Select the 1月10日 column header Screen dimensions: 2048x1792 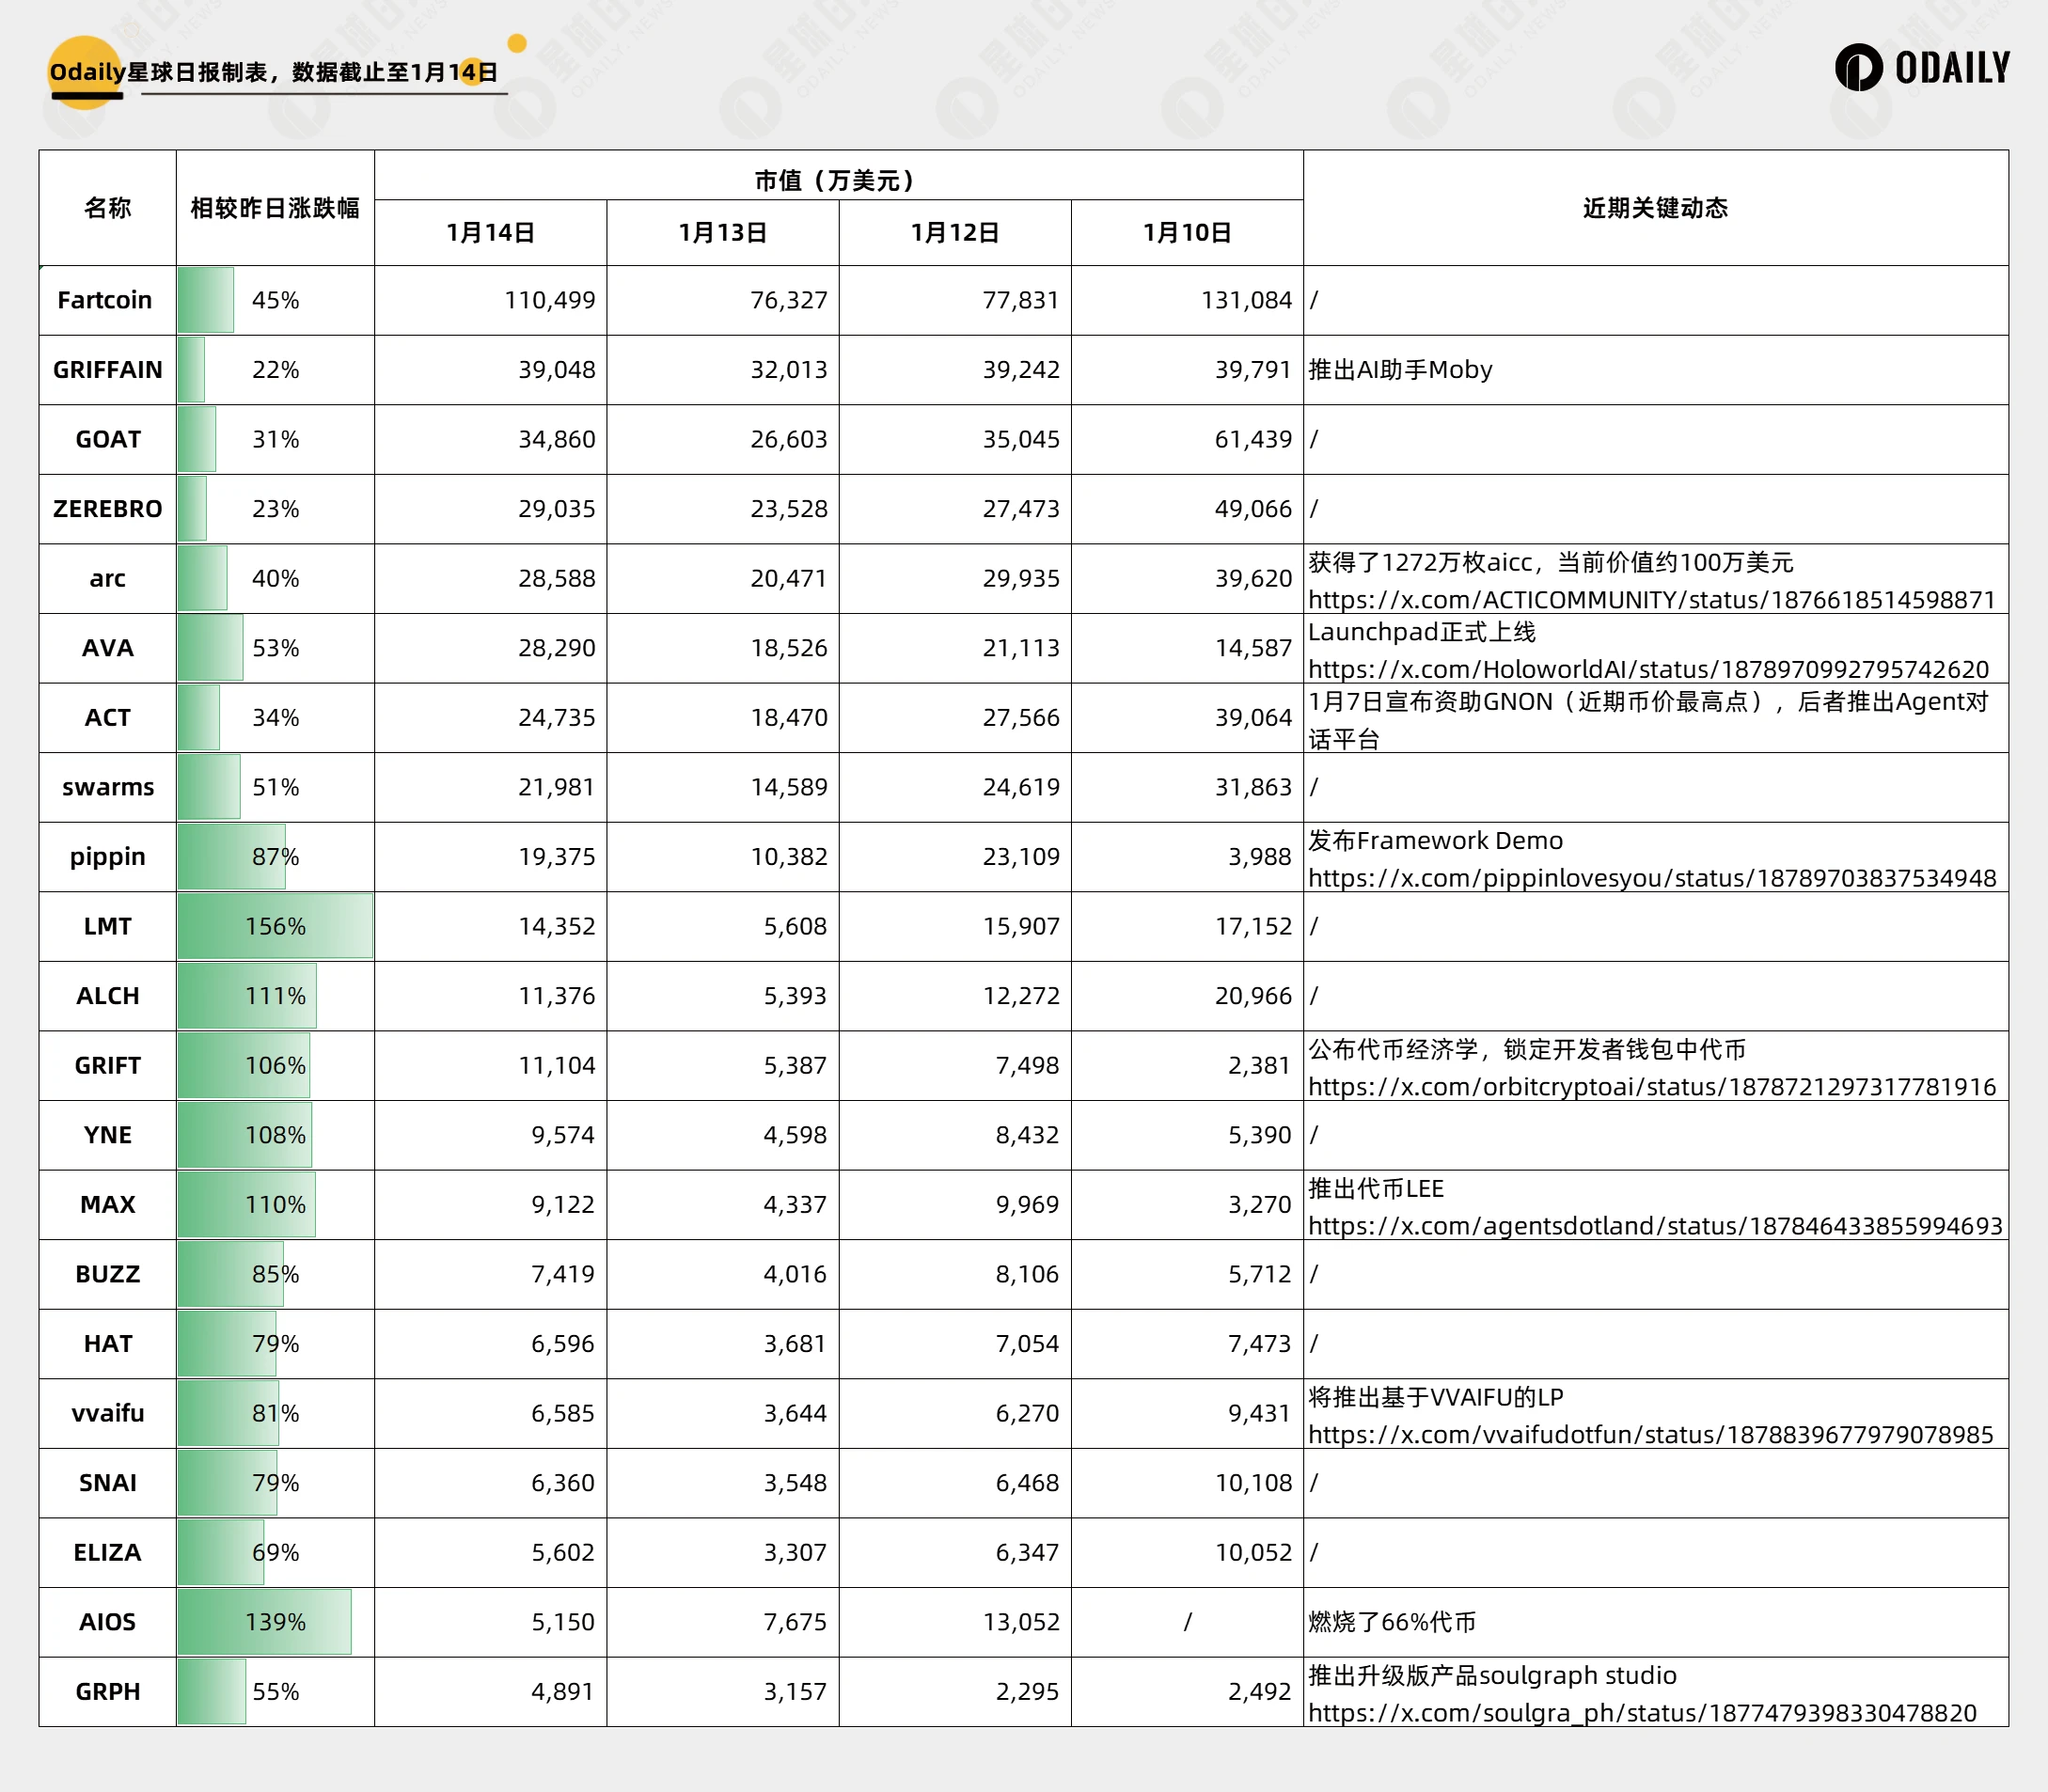click(x=1187, y=233)
